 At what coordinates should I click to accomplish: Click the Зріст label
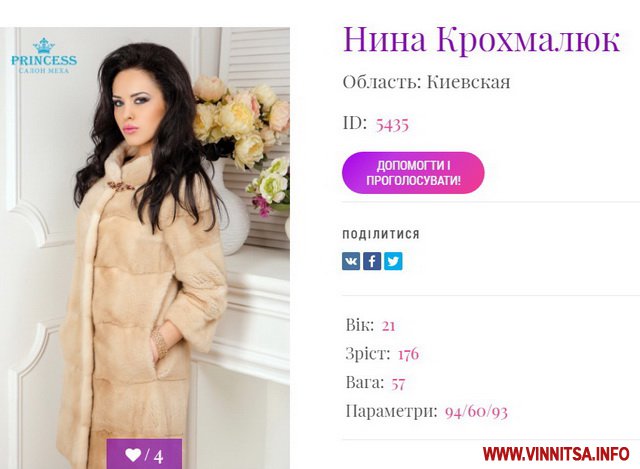coord(368,353)
